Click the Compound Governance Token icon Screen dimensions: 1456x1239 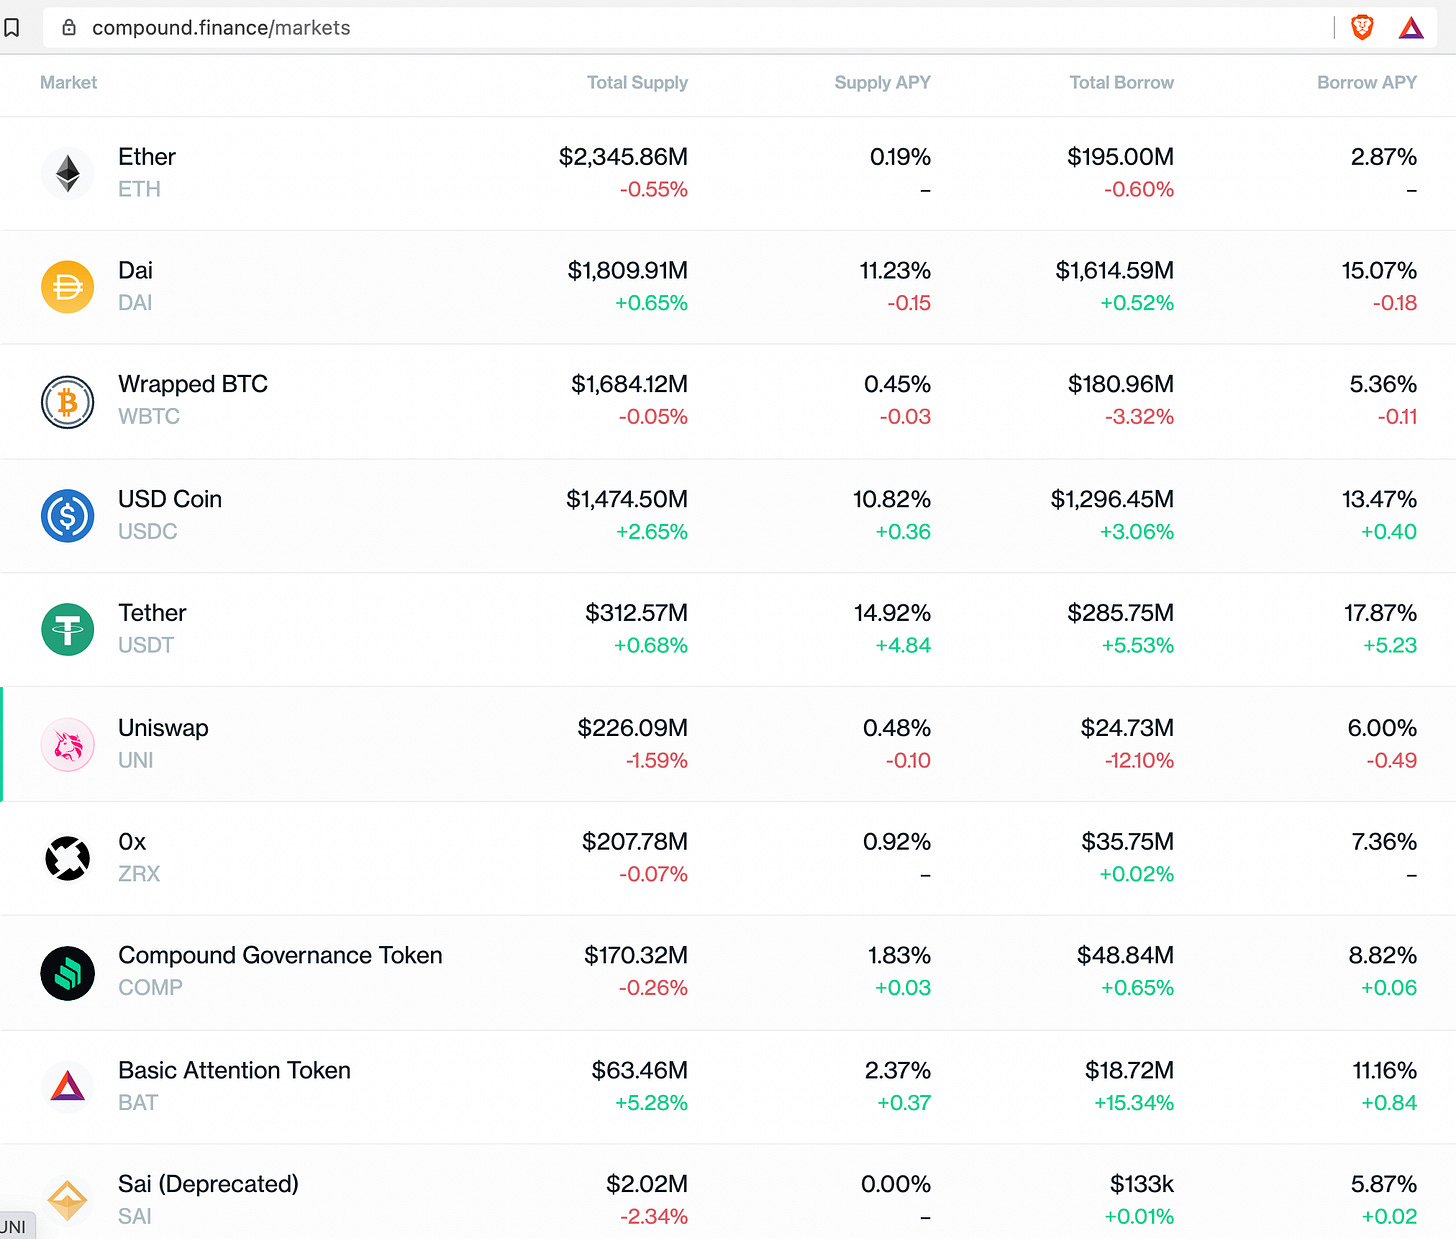(x=67, y=973)
